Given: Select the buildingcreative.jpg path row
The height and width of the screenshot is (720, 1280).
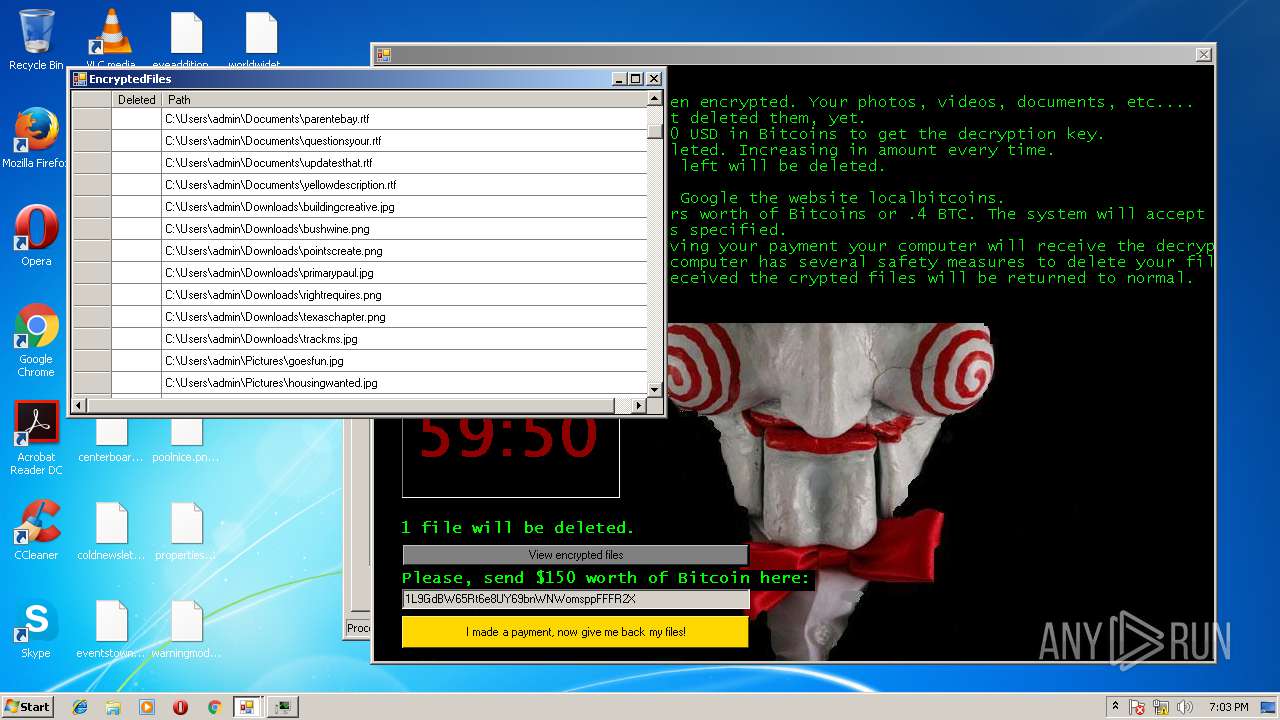Looking at the screenshot, I should (x=404, y=207).
